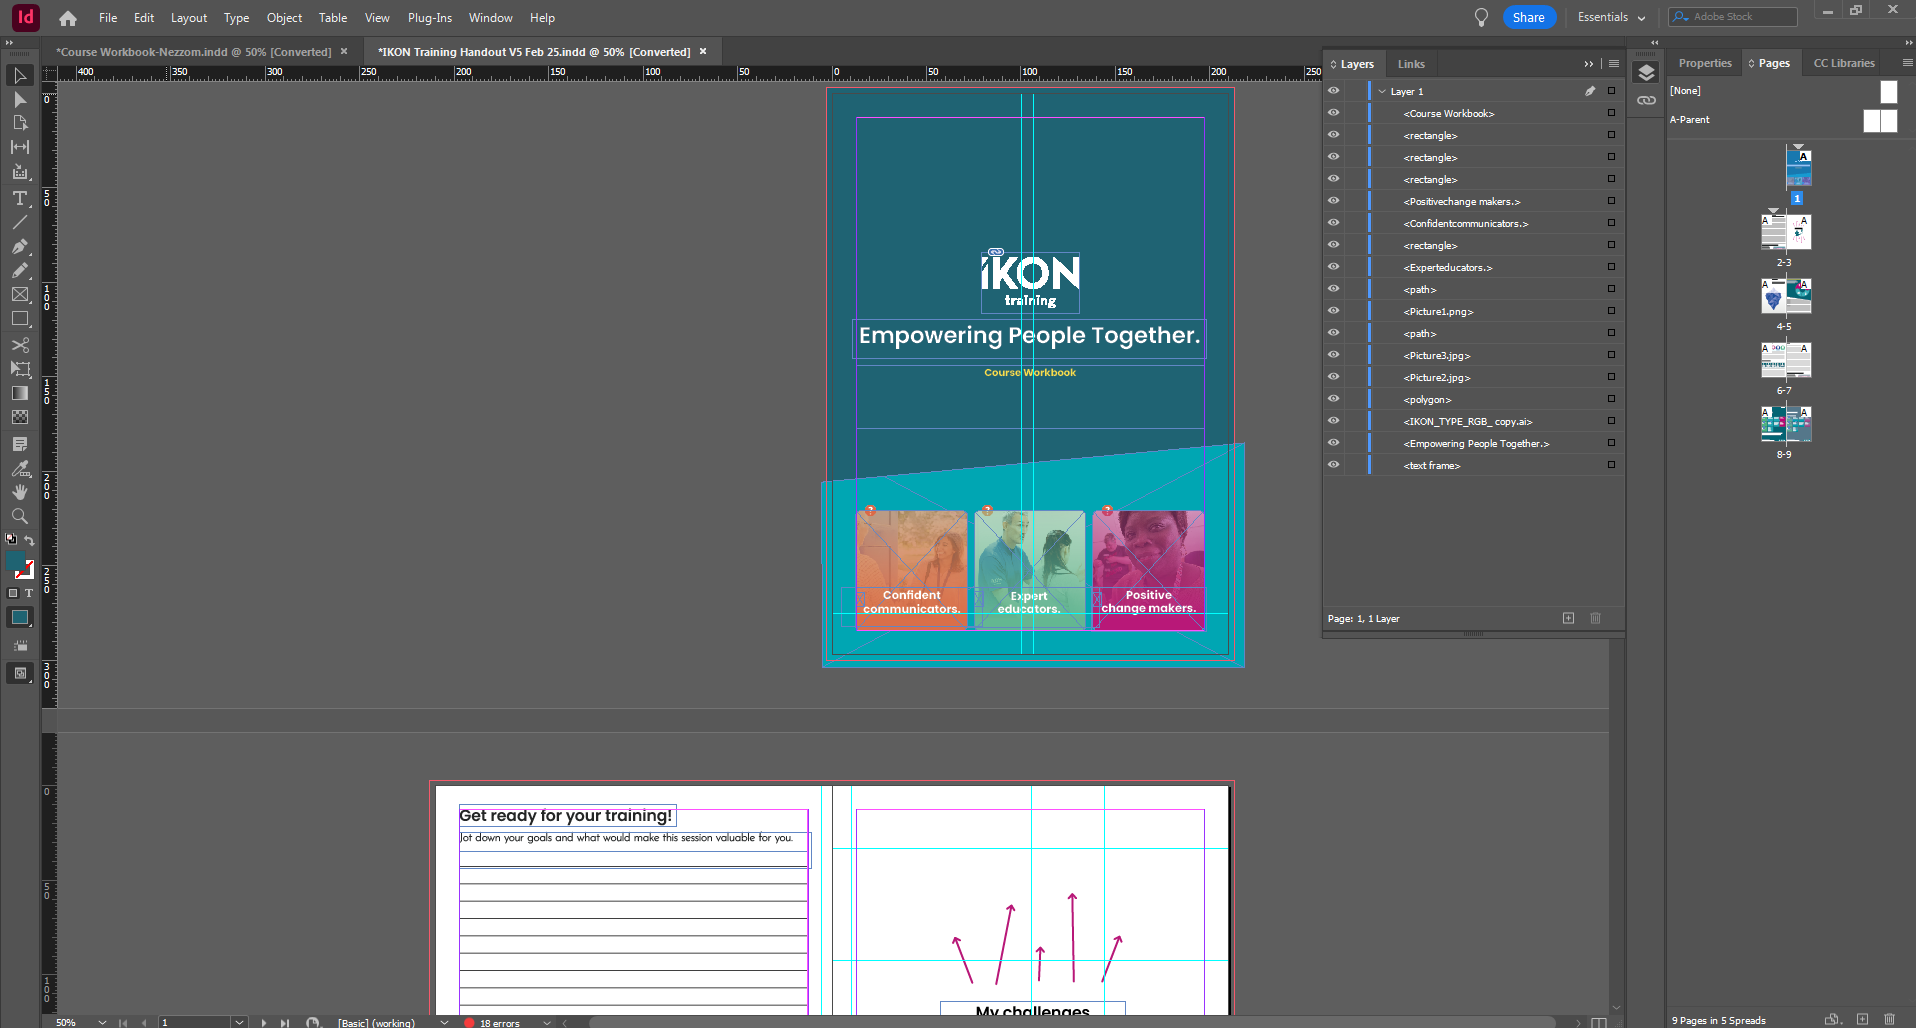Click the Fill color swatch in toolbar
The height and width of the screenshot is (1028, 1916).
(x=15, y=562)
